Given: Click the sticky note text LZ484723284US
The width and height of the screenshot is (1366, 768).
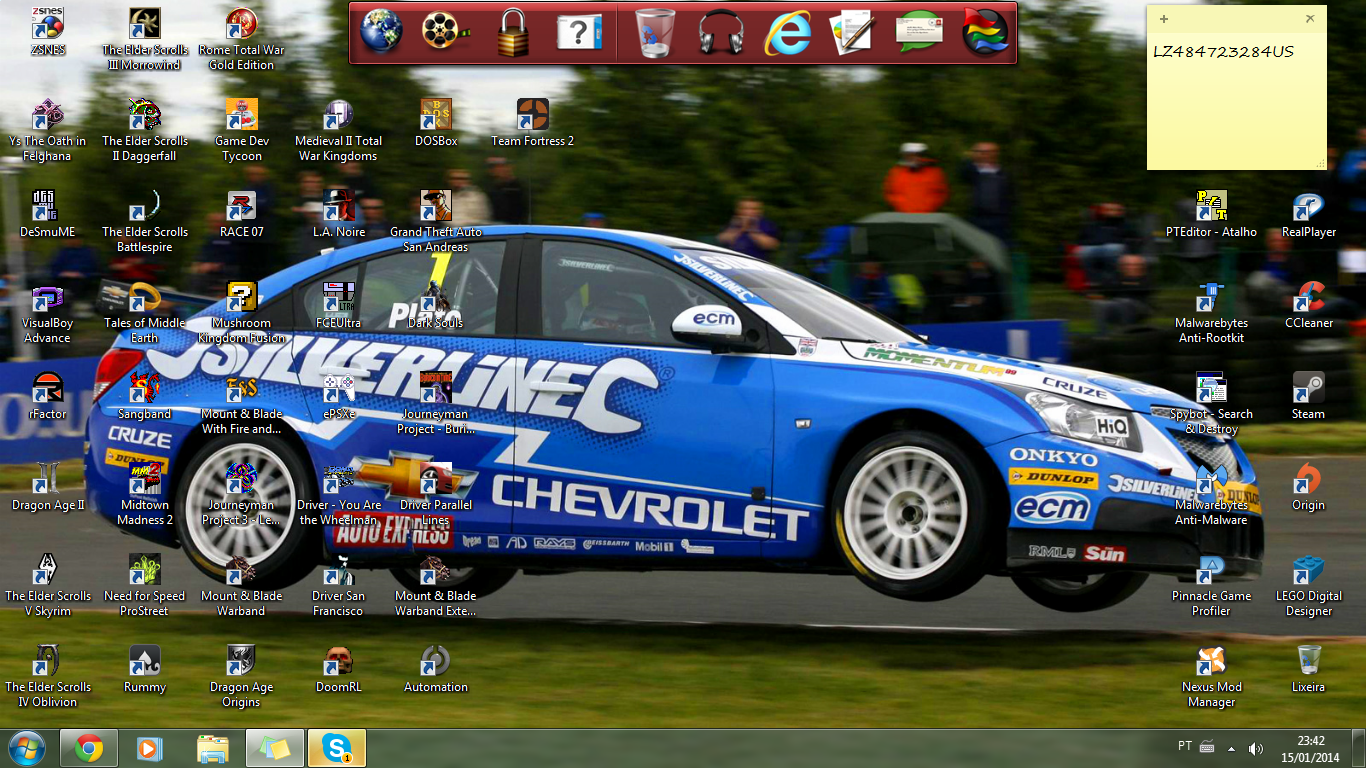Looking at the screenshot, I should tap(1223, 51).
